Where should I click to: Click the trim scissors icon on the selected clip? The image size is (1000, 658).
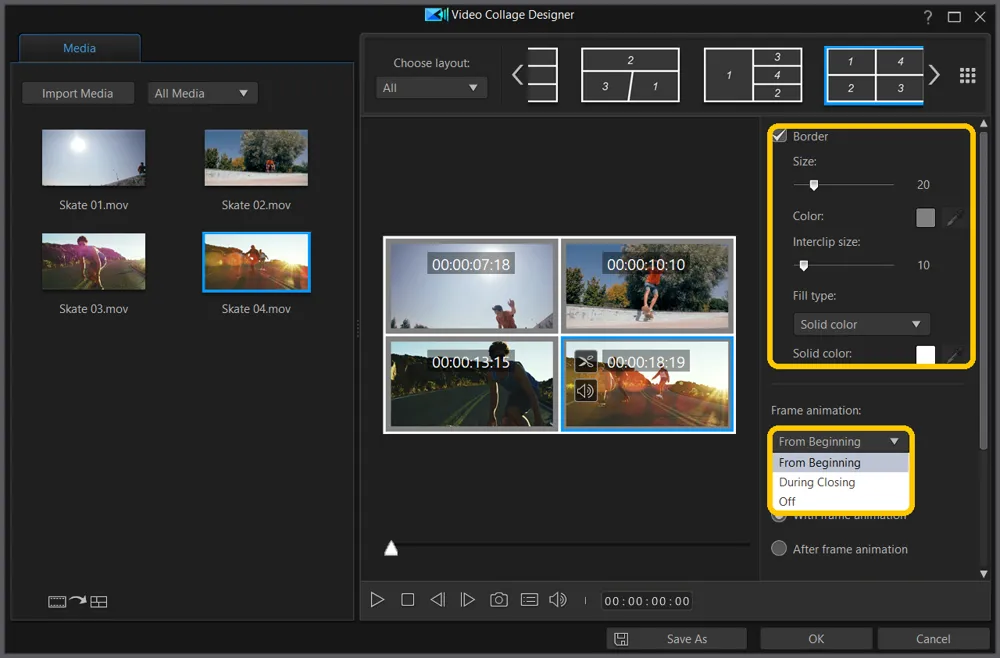tap(585, 362)
